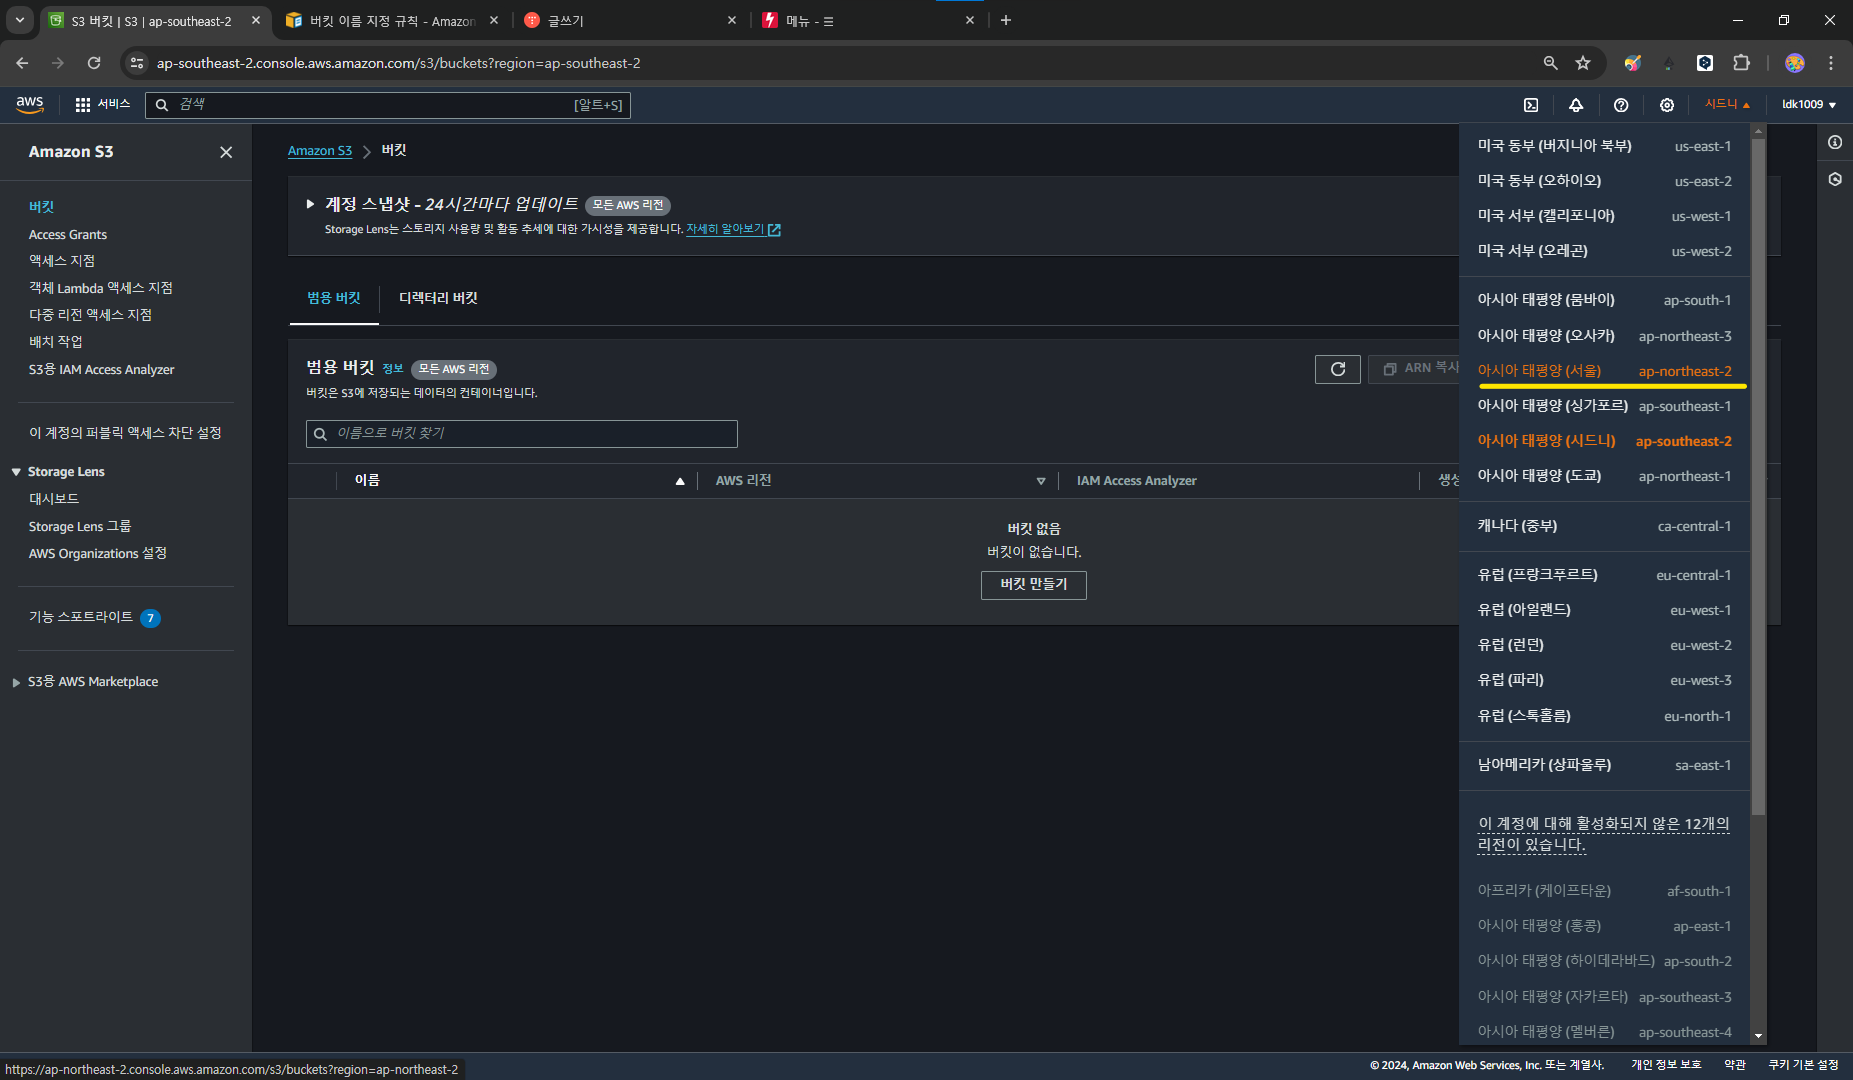Image resolution: width=1853 pixels, height=1080 pixels.
Task: Refresh the general purpose bucket list
Action: click(x=1338, y=369)
